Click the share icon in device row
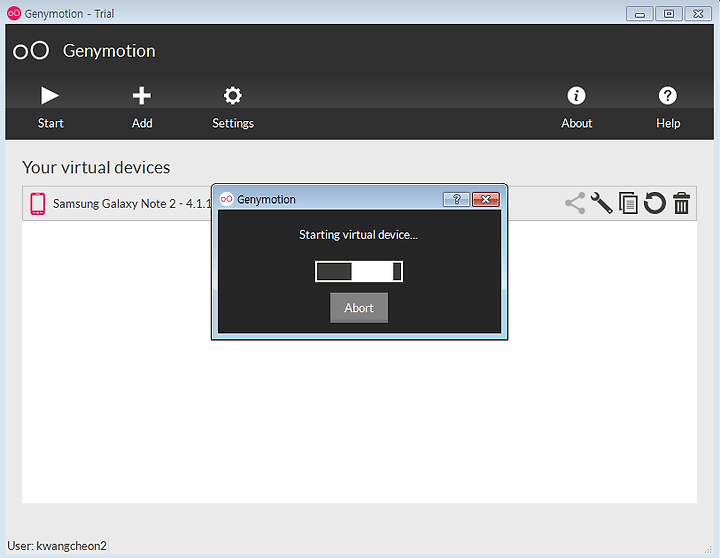Image resolution: width=720 pixels, height=558 pixels. pos(575,203)
